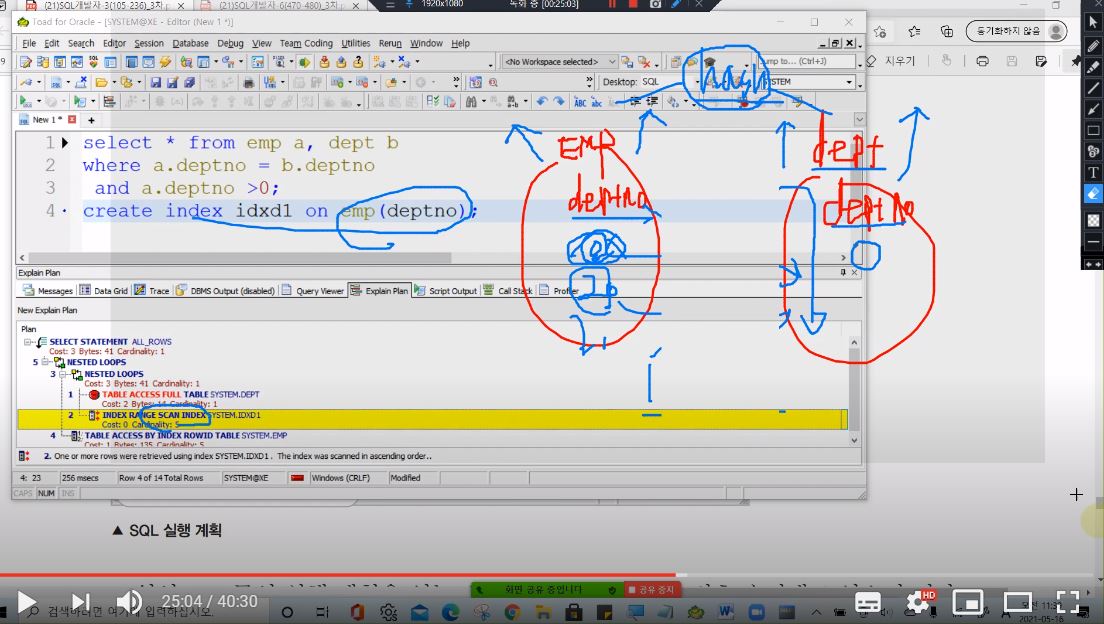Select TABLE ACCESS FULL SYSTEM.DEPT row
The image size is (1104, 624).
pos(180,394)
